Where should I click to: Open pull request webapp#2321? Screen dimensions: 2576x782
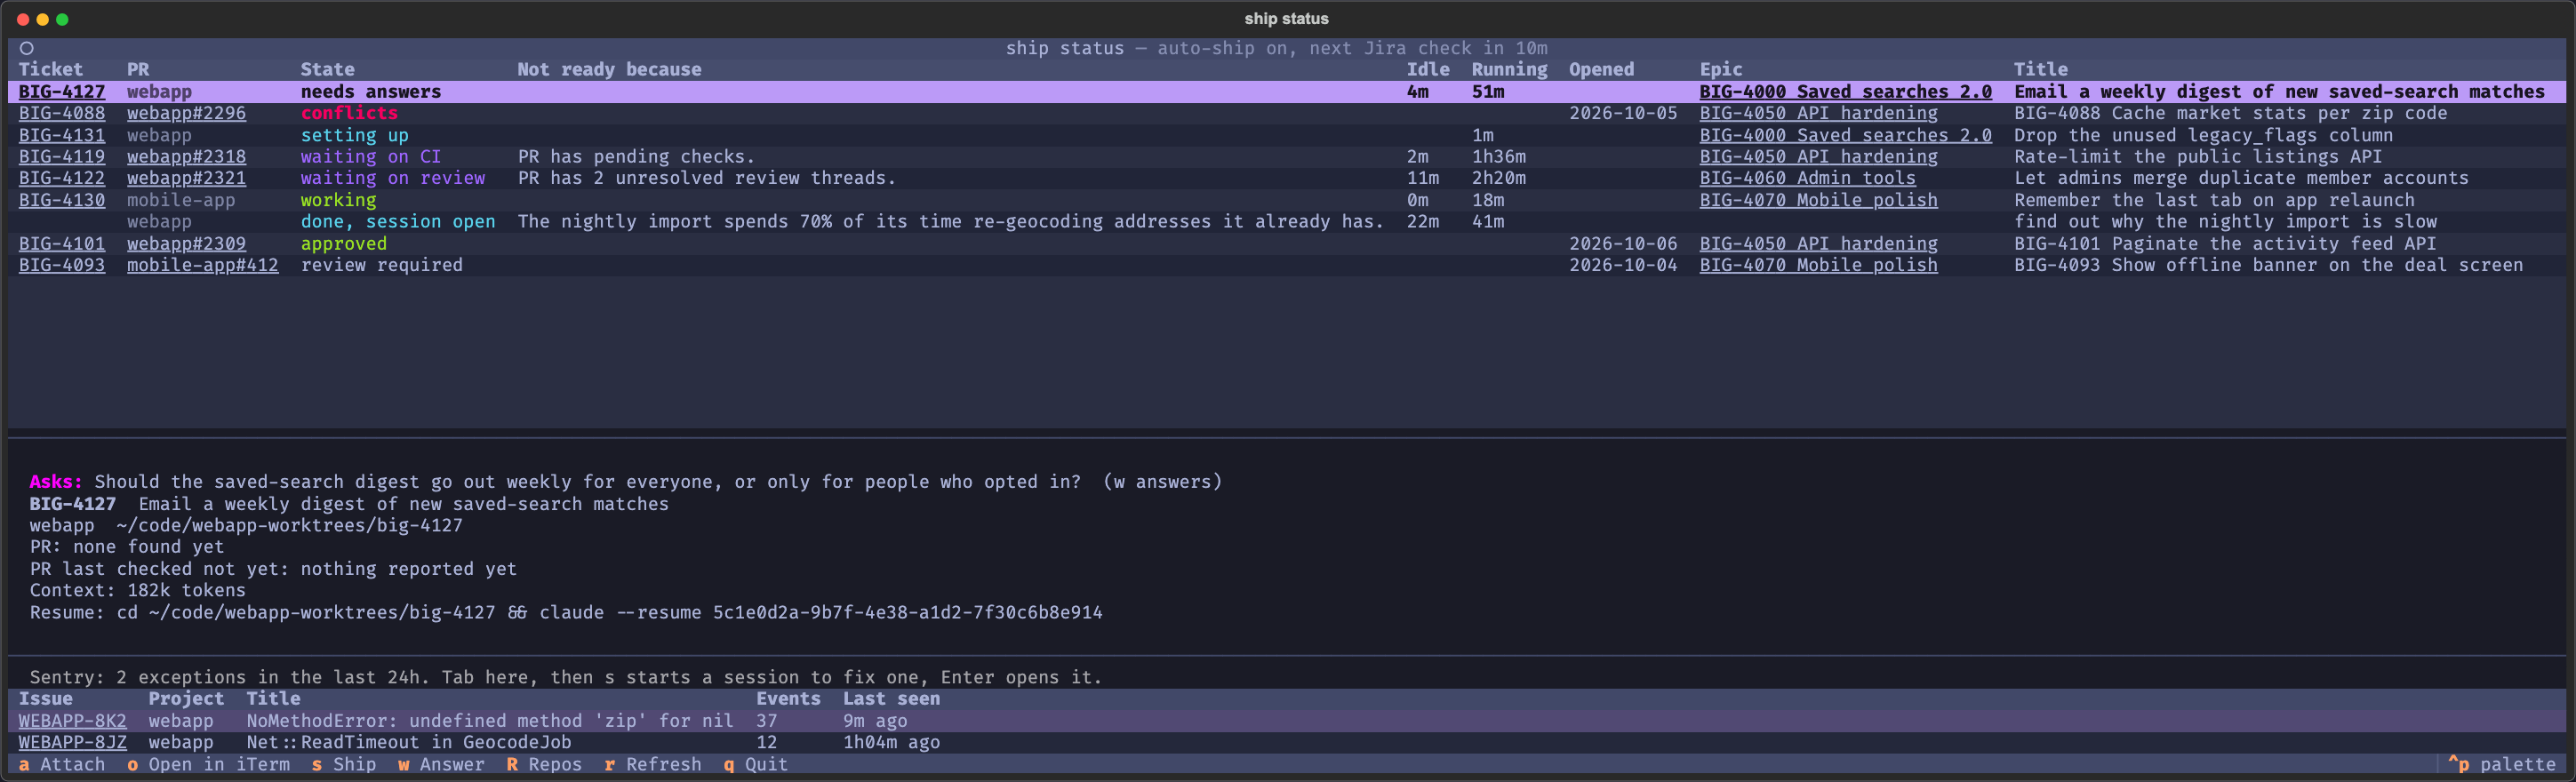[x=186, y=178]
